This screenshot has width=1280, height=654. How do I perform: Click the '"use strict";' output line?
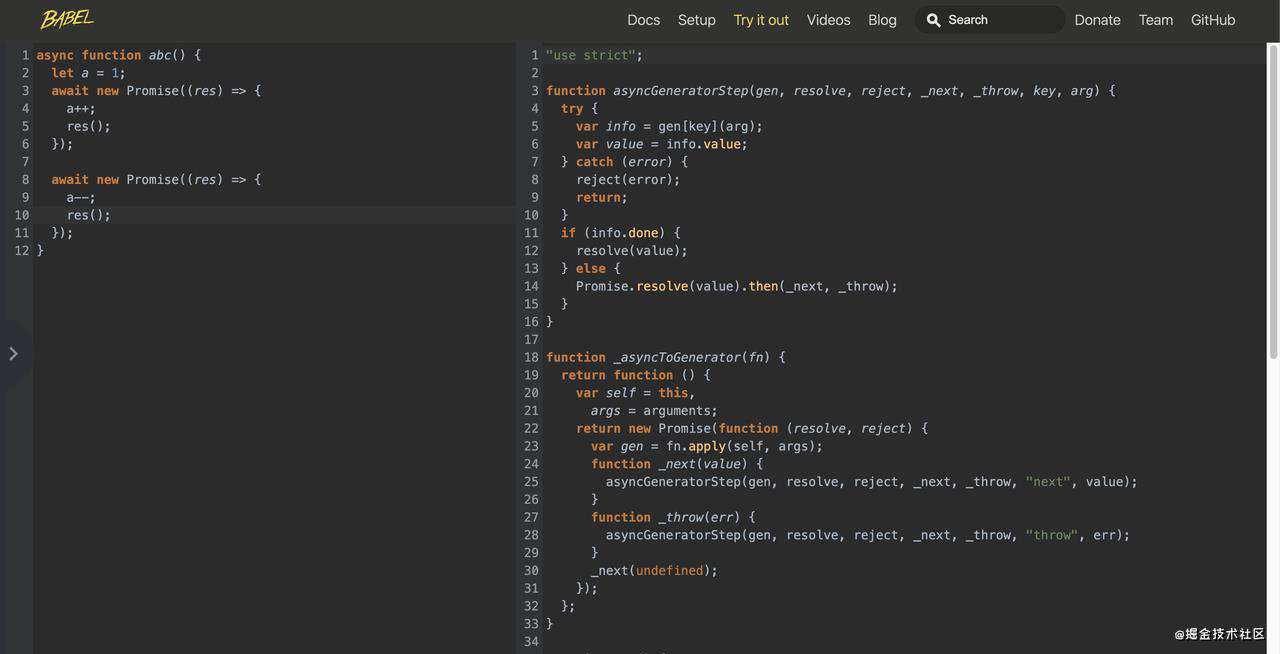[595, 55]
